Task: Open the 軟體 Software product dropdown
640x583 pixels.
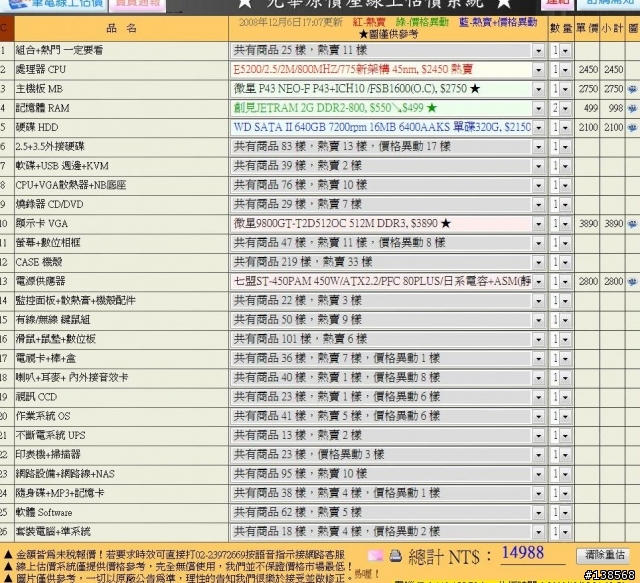Action: 387,512
